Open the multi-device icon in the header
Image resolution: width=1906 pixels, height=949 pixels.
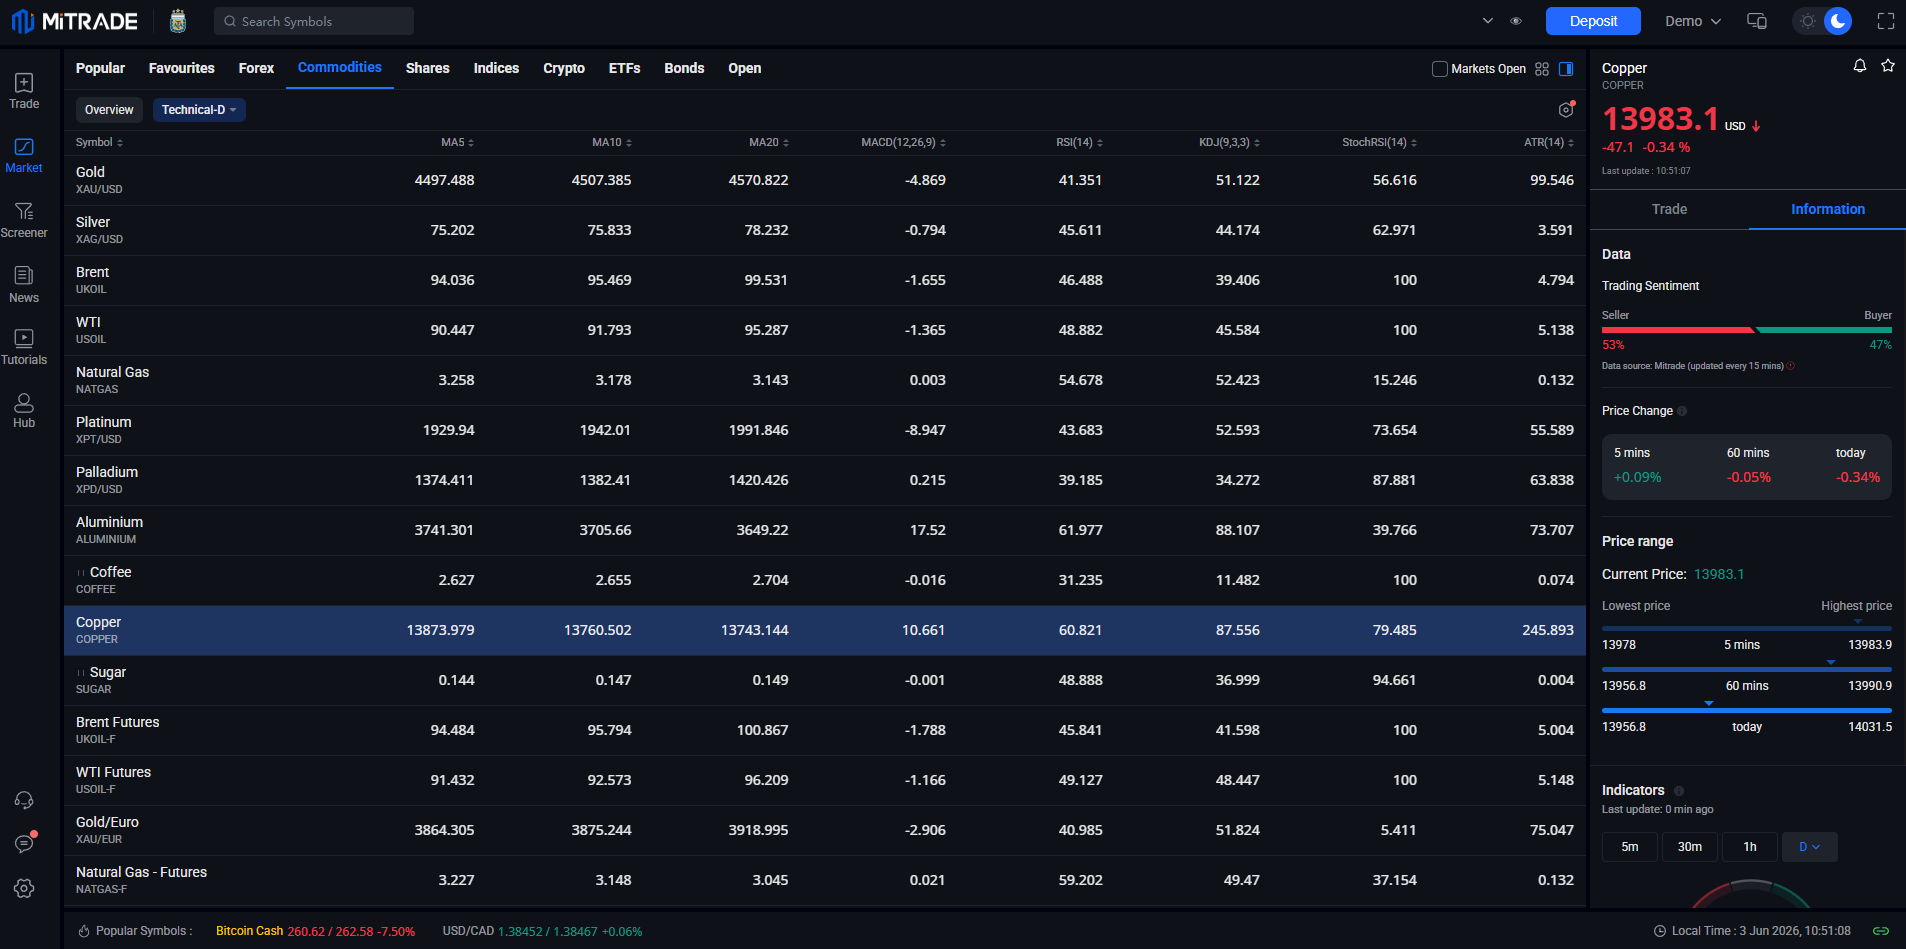(1756, 21)
